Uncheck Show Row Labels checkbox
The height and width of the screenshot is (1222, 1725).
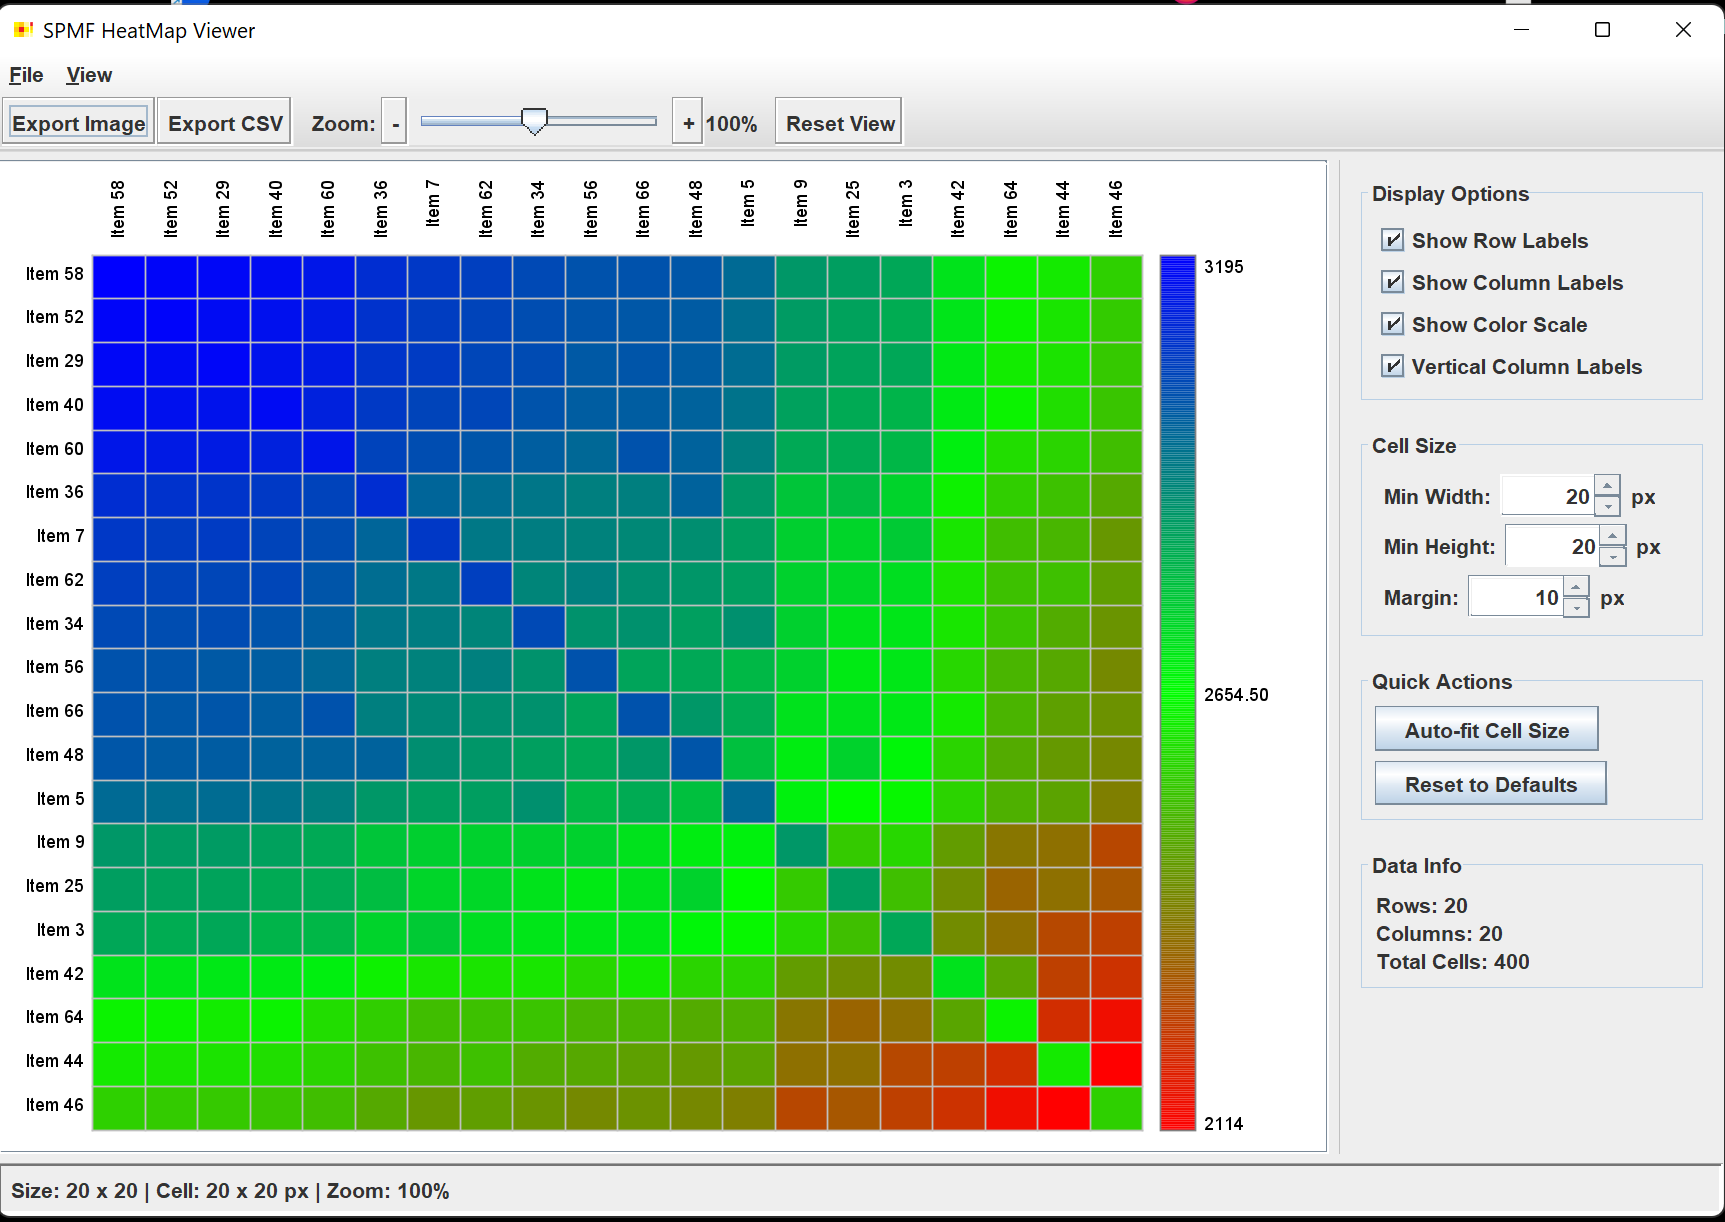pos(1392,240)
